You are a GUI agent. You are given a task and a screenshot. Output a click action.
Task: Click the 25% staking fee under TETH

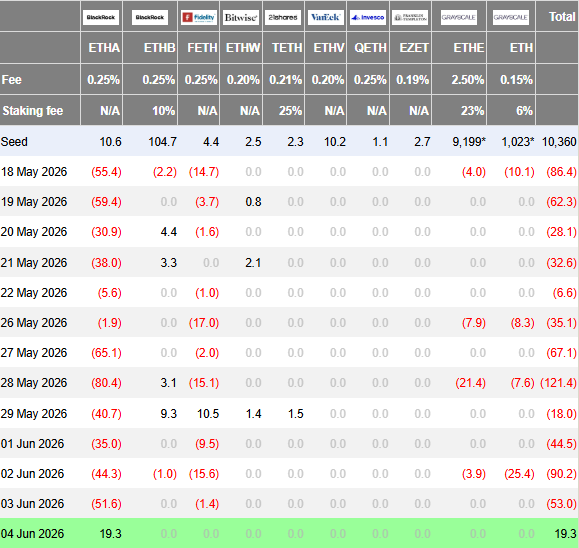tap(290, 110)
